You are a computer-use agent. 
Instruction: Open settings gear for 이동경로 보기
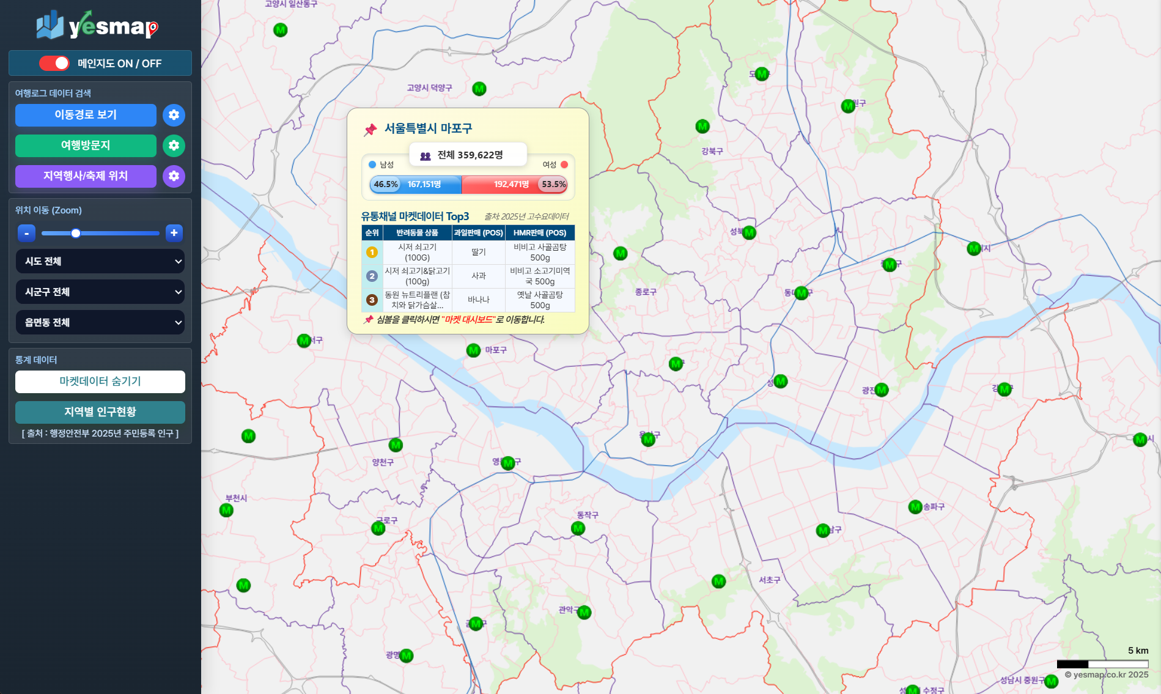pos(174,115)
